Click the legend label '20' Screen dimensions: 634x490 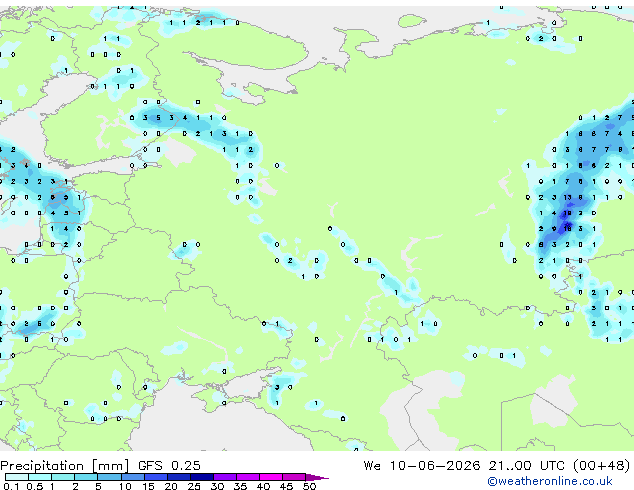[171, 486]
